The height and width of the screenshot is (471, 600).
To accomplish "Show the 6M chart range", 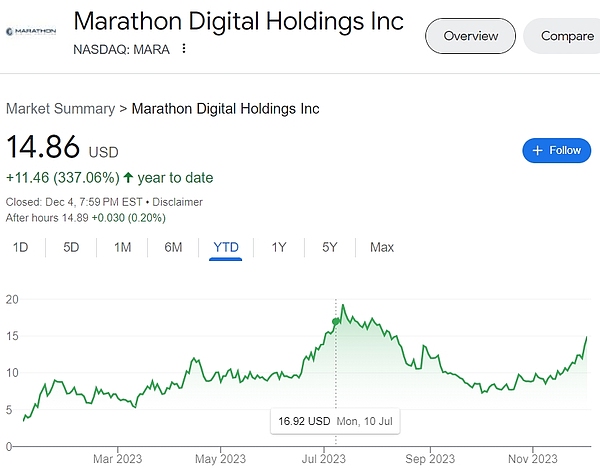I will [174, 247].
